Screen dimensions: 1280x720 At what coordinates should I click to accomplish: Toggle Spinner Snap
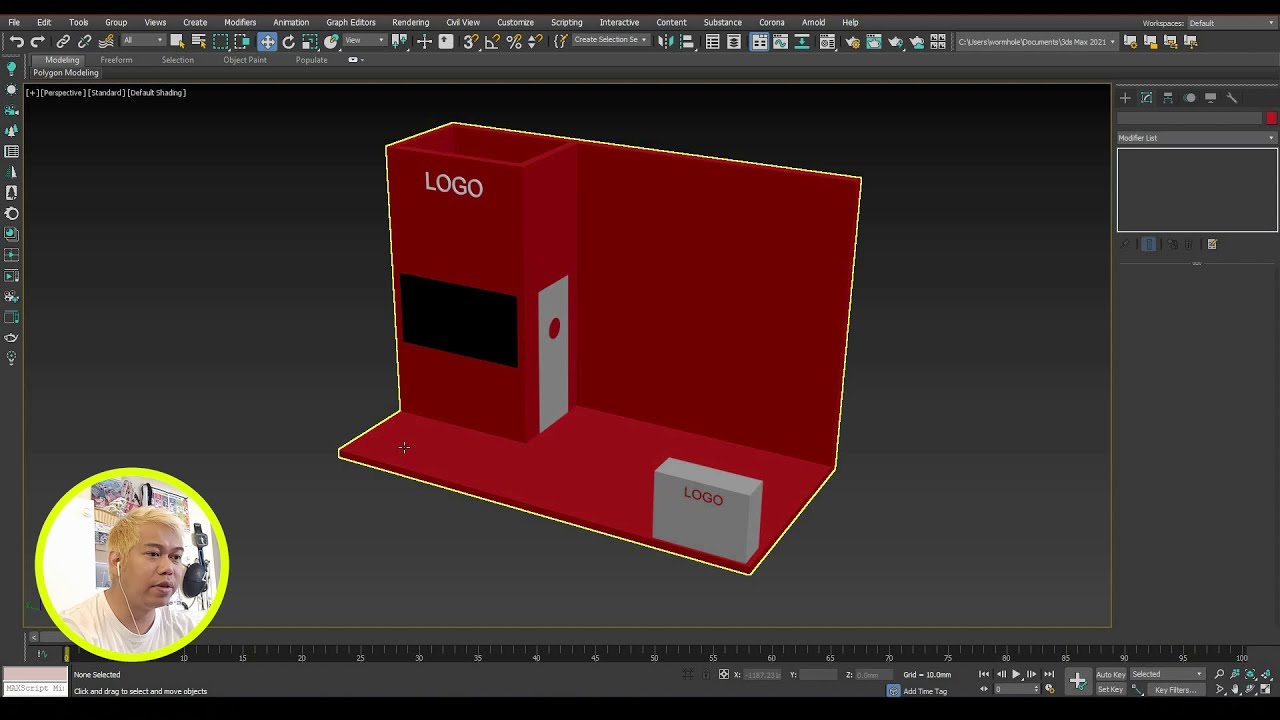(x=535, y=41)
